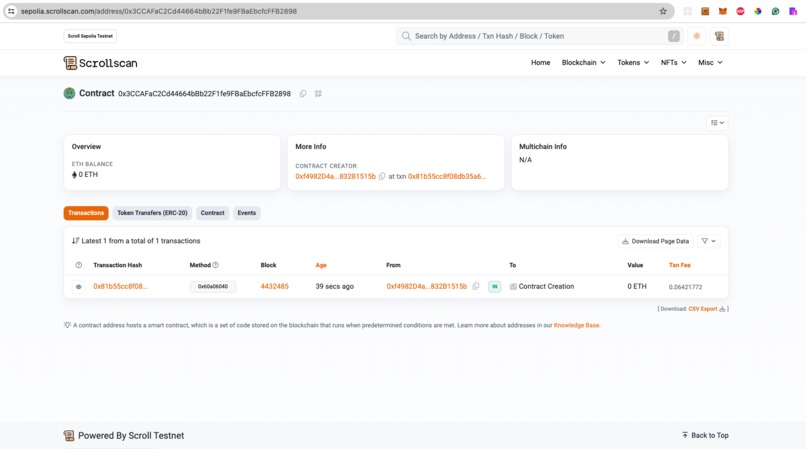Screen dimensions: 806x449
Task: Open block 4432485
Action: click(274, 286)
